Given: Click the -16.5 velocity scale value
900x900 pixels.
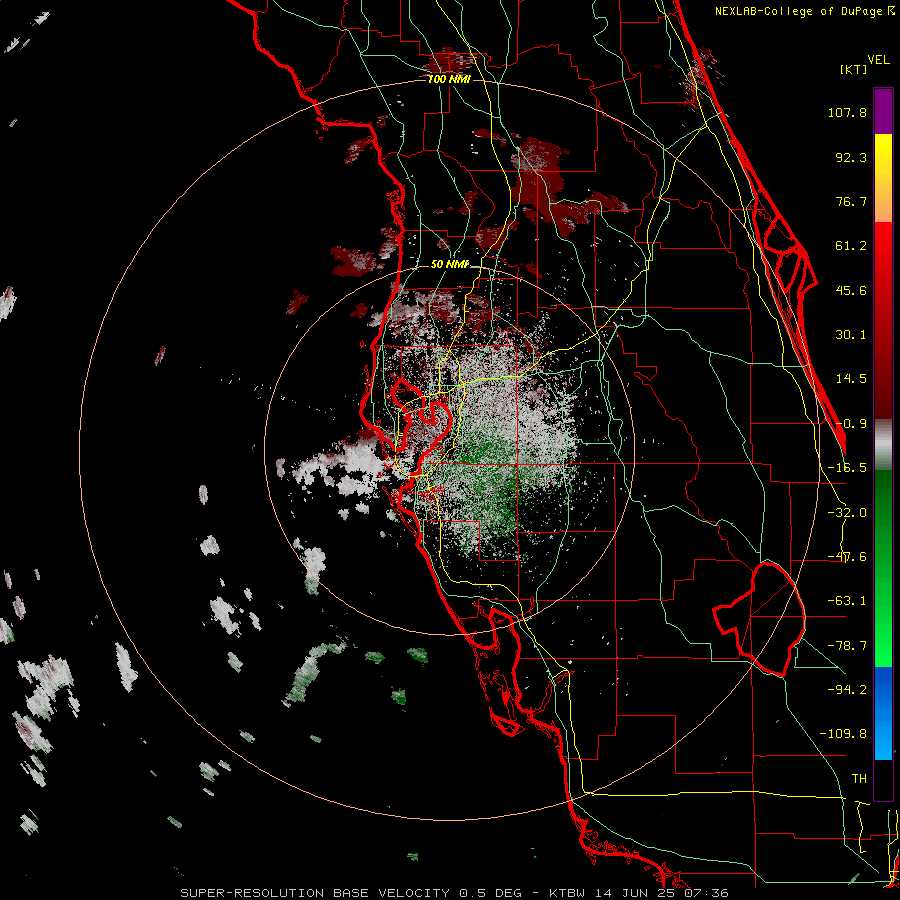Looking at the screenshot, I should pyautogui.click(x=847, y=468).
